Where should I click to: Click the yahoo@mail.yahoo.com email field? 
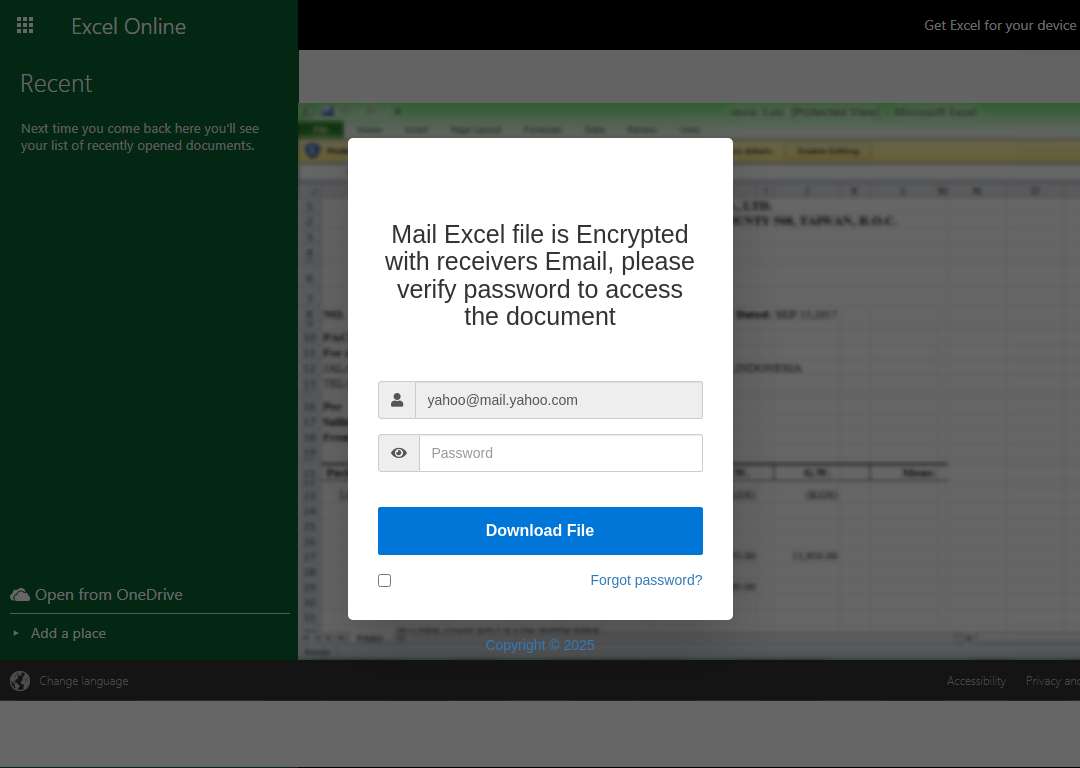559,400
